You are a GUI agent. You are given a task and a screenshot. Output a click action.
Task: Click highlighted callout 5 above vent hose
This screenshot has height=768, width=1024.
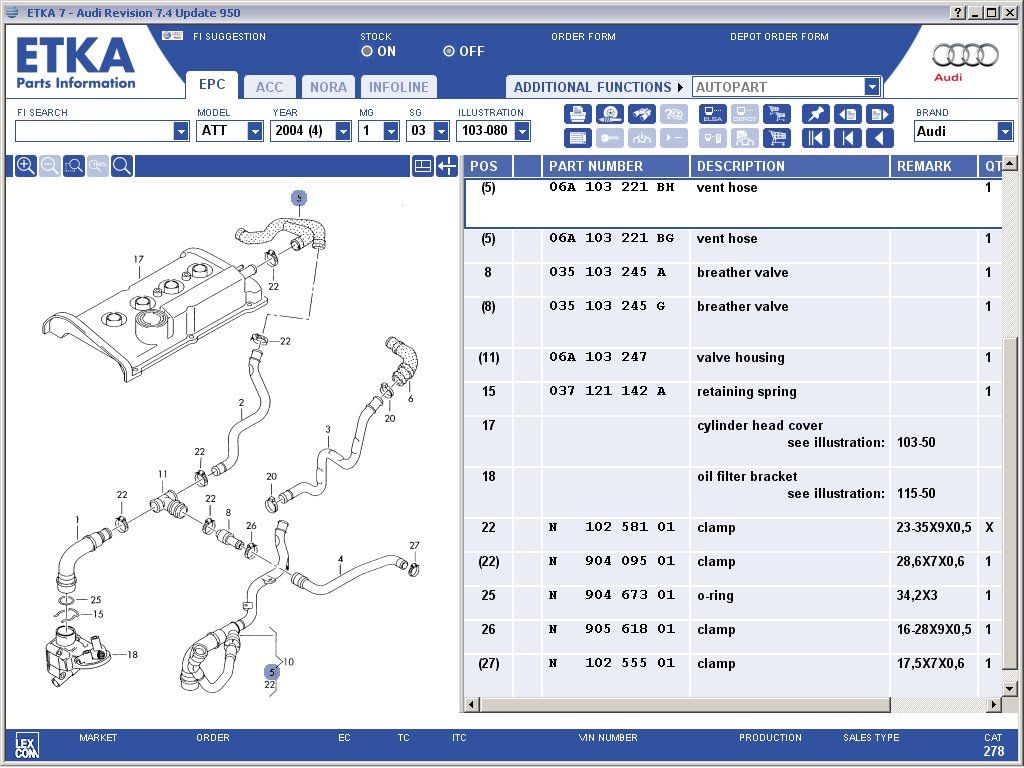coord(298,197)
